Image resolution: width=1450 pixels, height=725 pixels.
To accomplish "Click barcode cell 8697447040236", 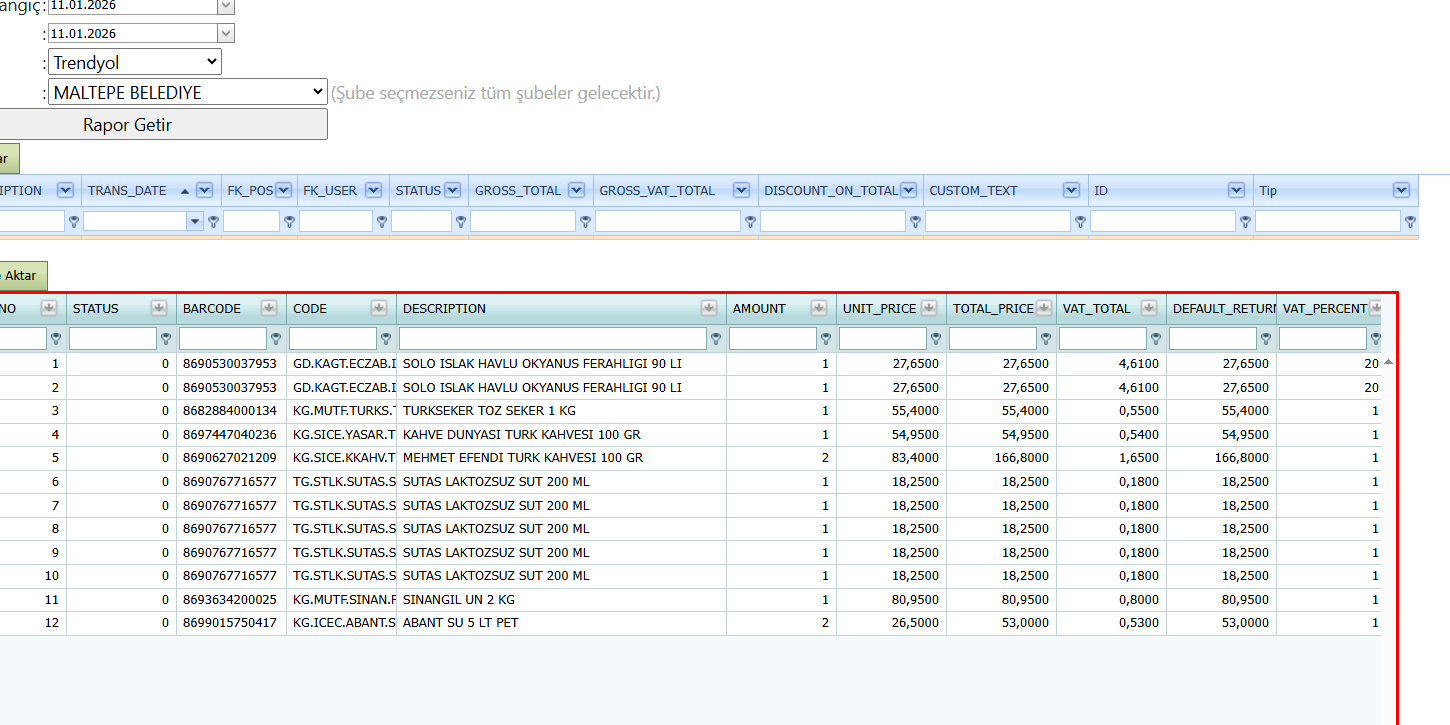I will coord(231,434).
